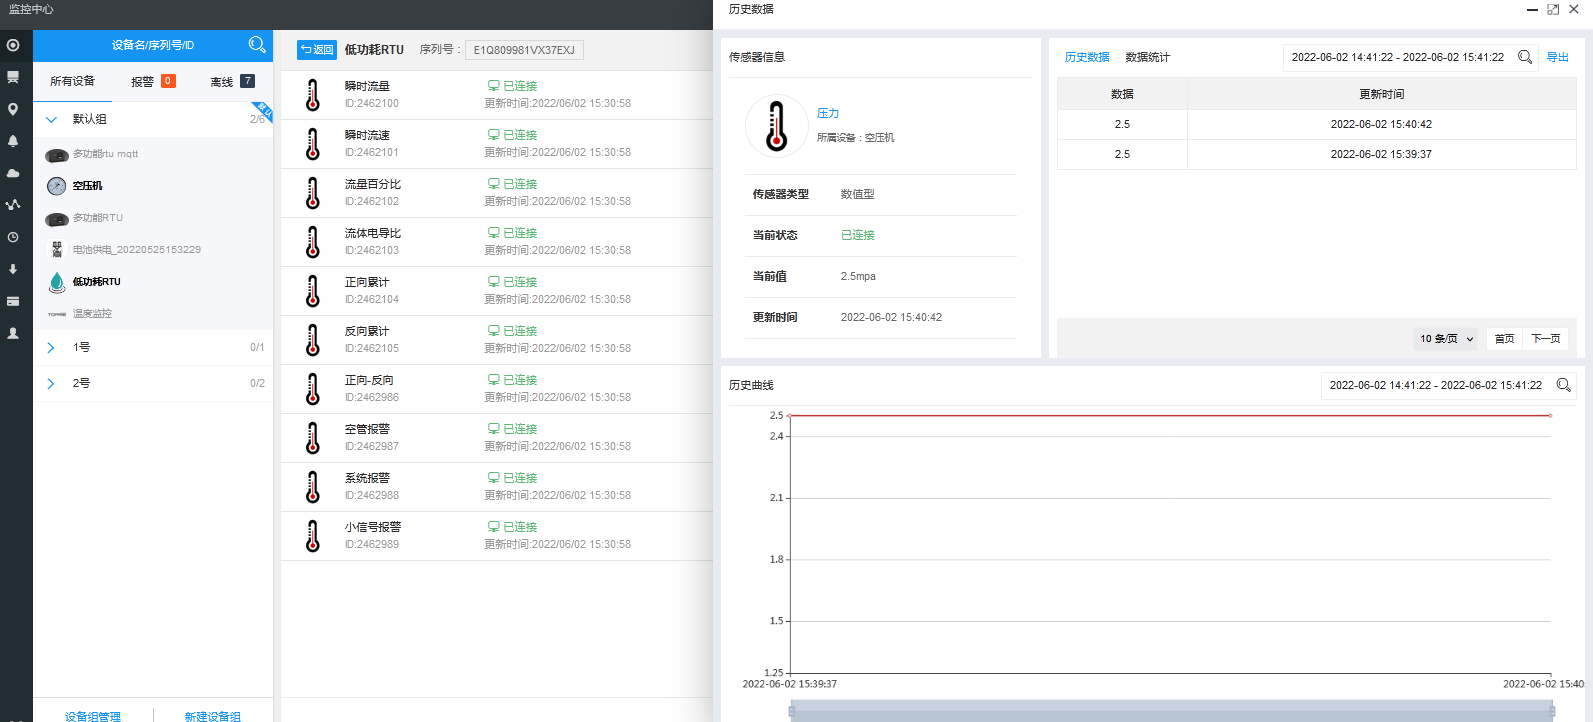Open the map location icon in sidebar

click(13, 109)
